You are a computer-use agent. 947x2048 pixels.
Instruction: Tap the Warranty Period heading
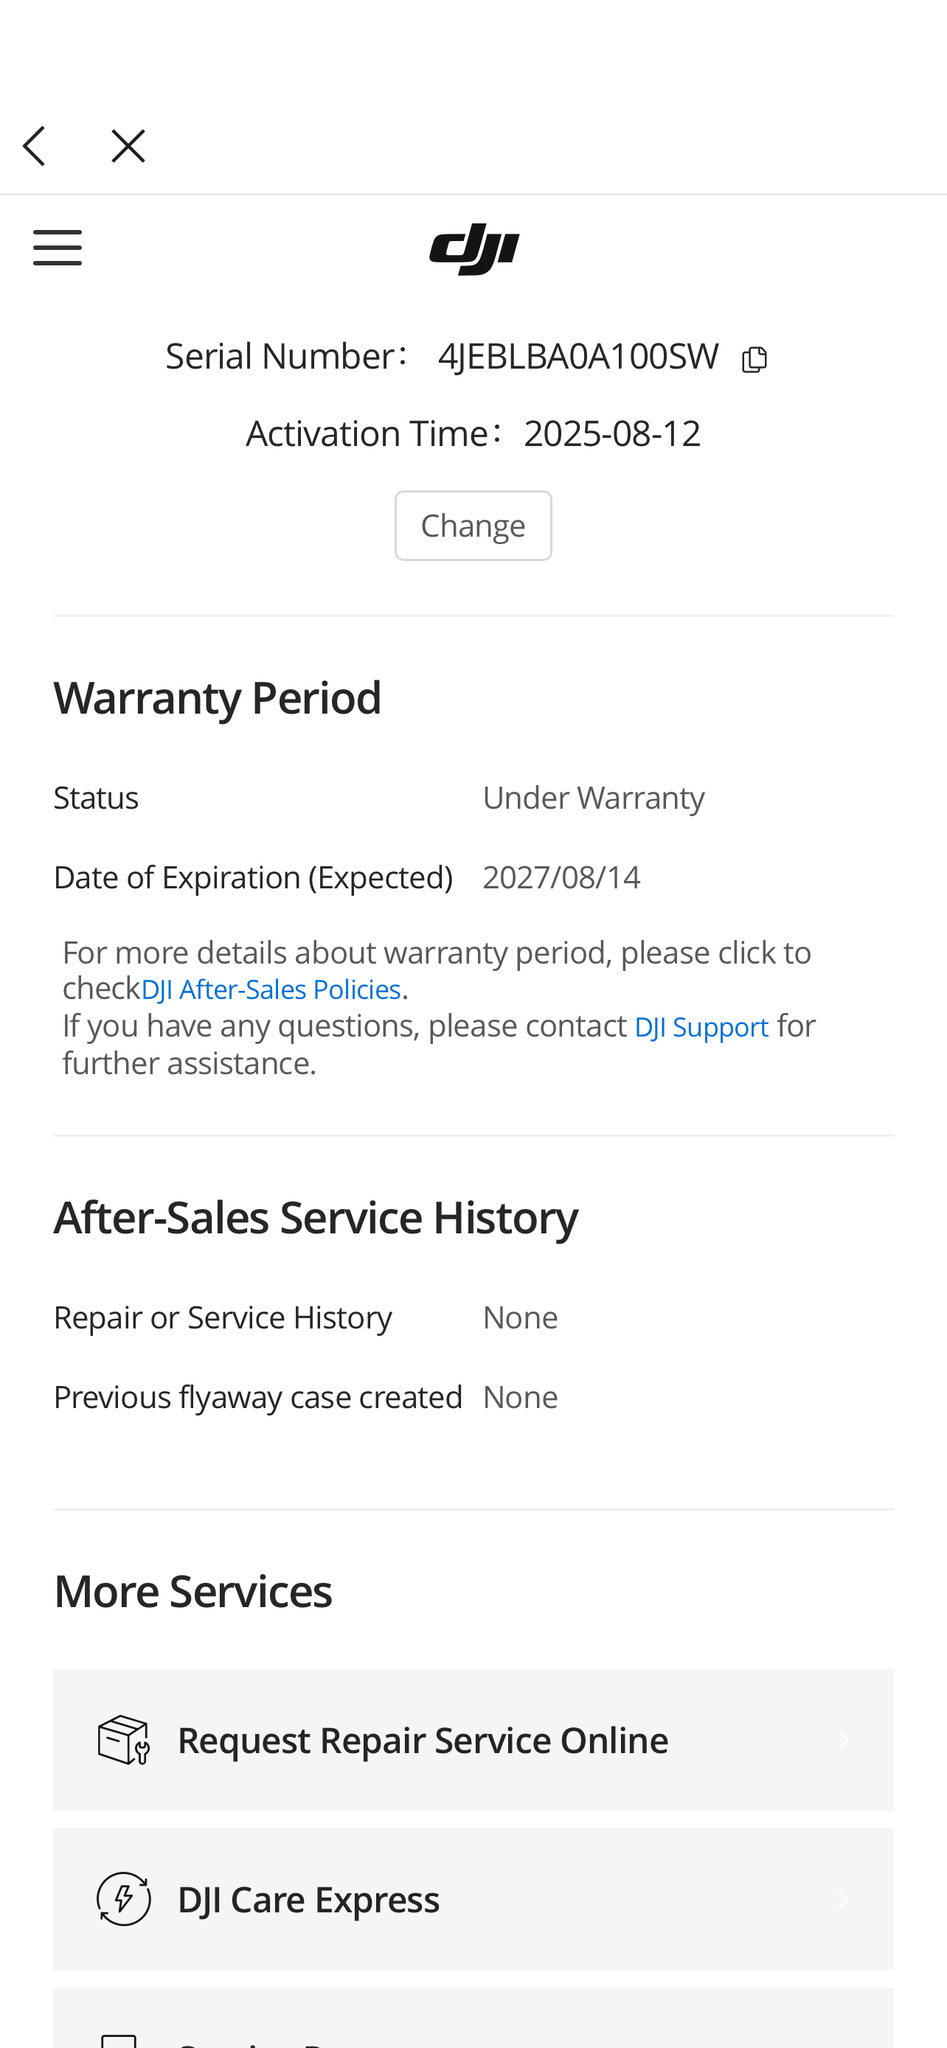[x=217, y=698]
